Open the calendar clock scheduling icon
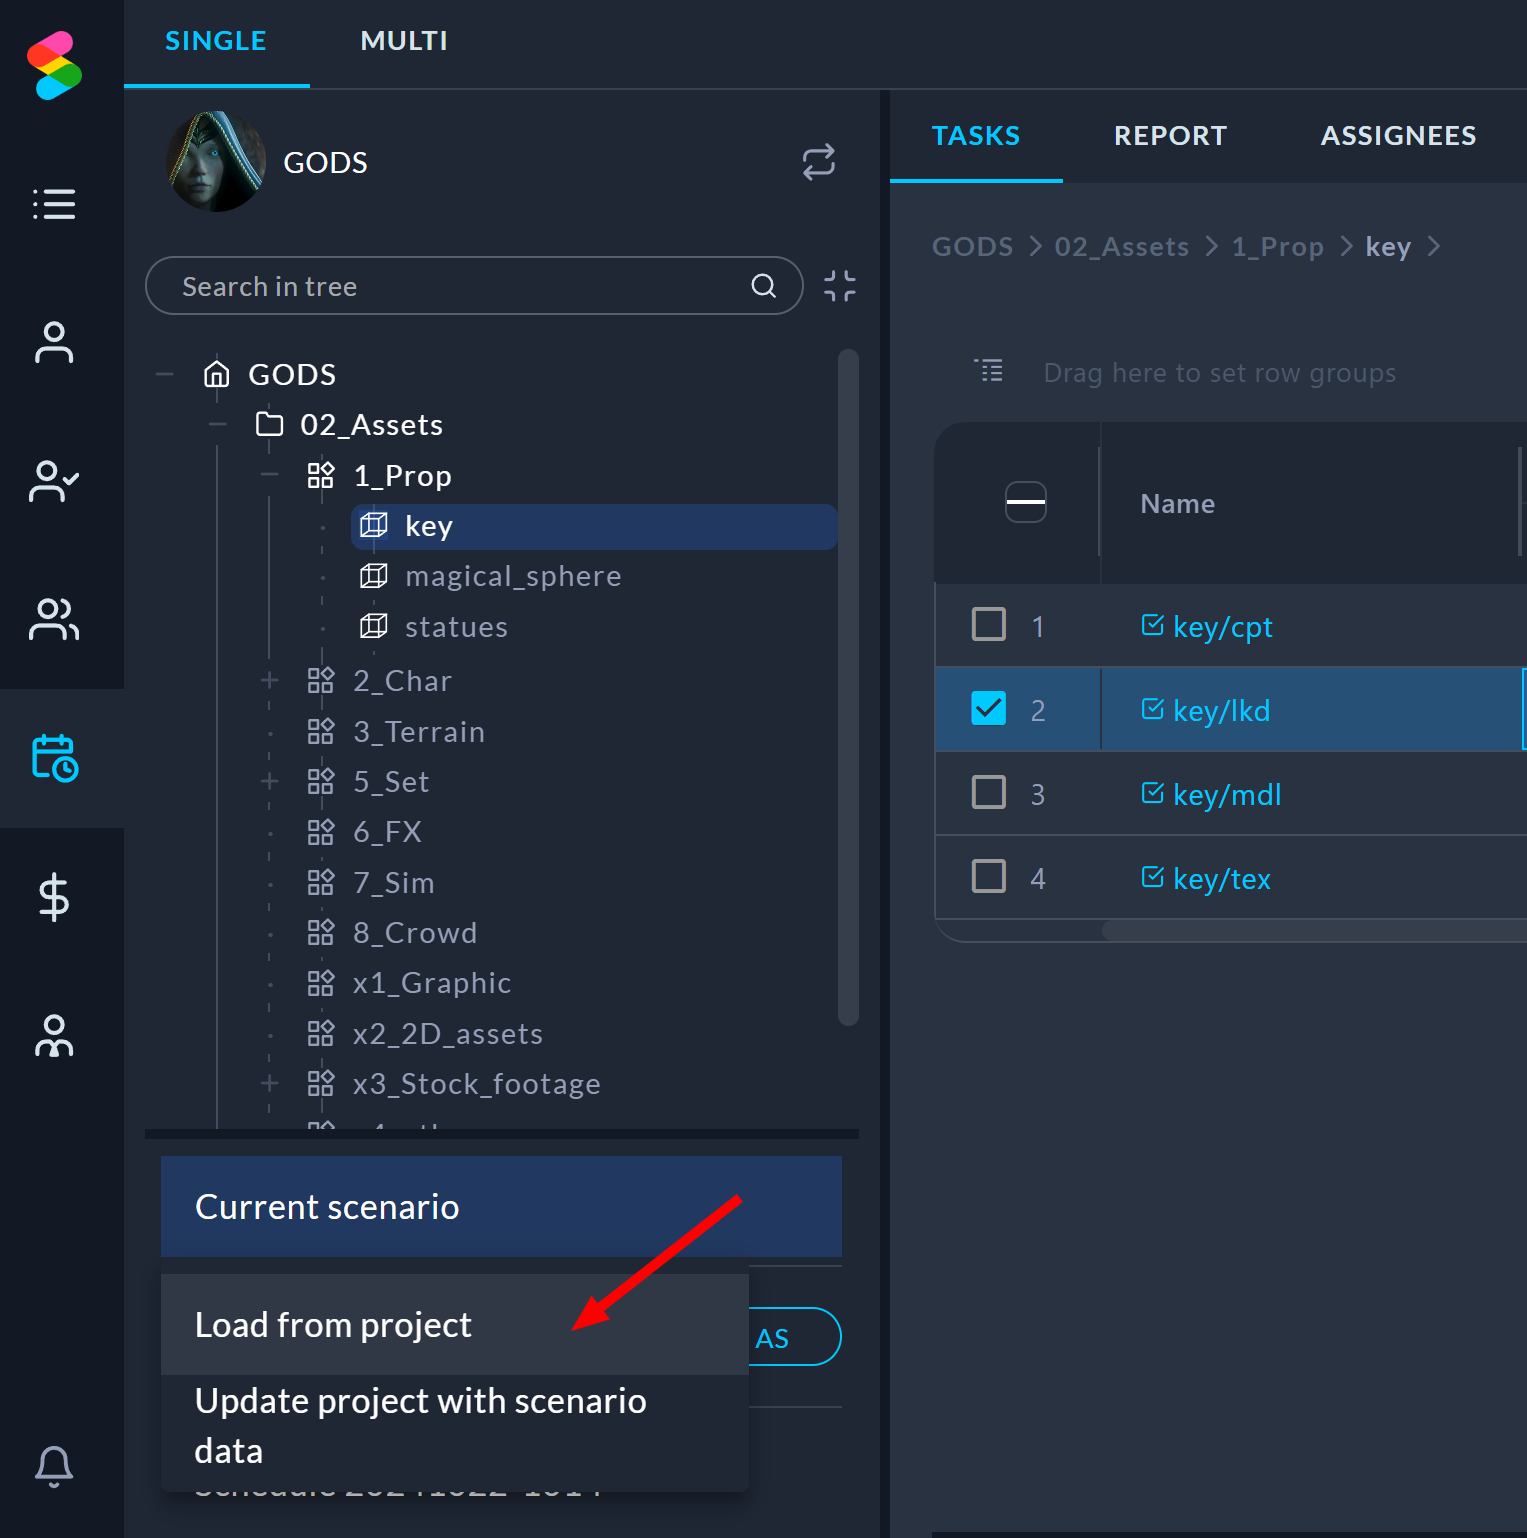This screenshot has width=1527, height=1538. point(55,758)
